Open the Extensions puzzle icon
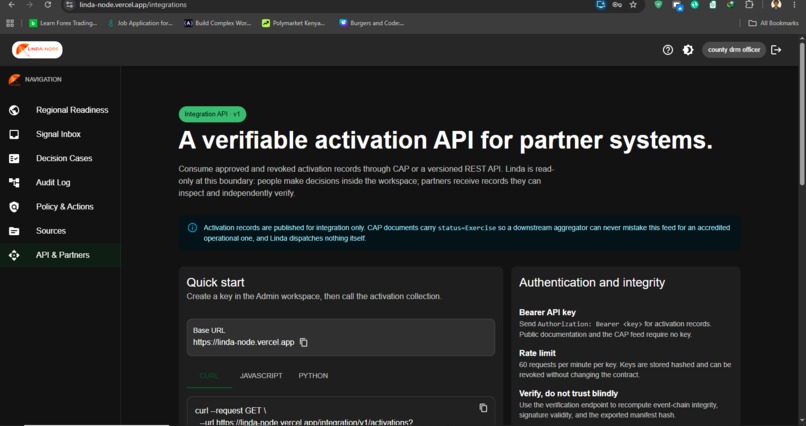The height and width of the screenshot is (426, 806). point(749,5)
